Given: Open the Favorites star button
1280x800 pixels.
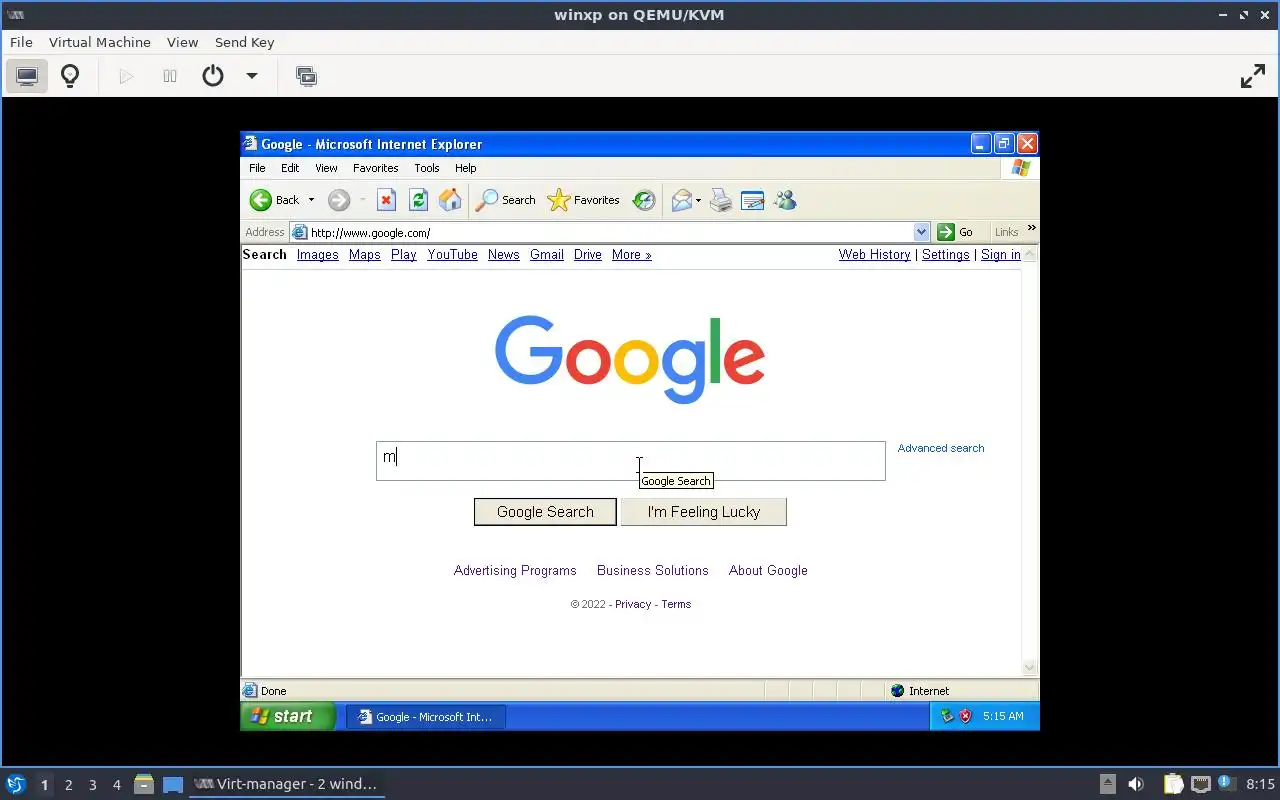Looking at the screenshot, I should point(584,200).
